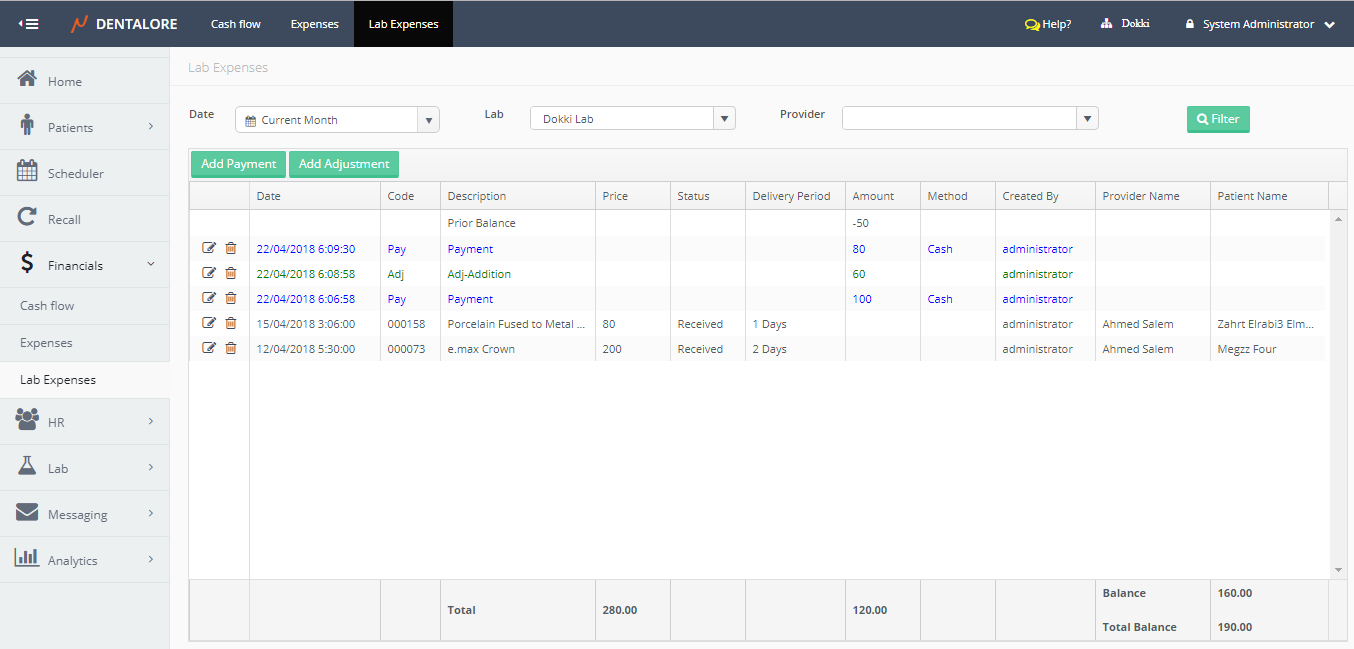Image resolution: width=1354 pixels, height=649 pixels.
Task: Click the Add Adjustment button
Action: [344, 164]
